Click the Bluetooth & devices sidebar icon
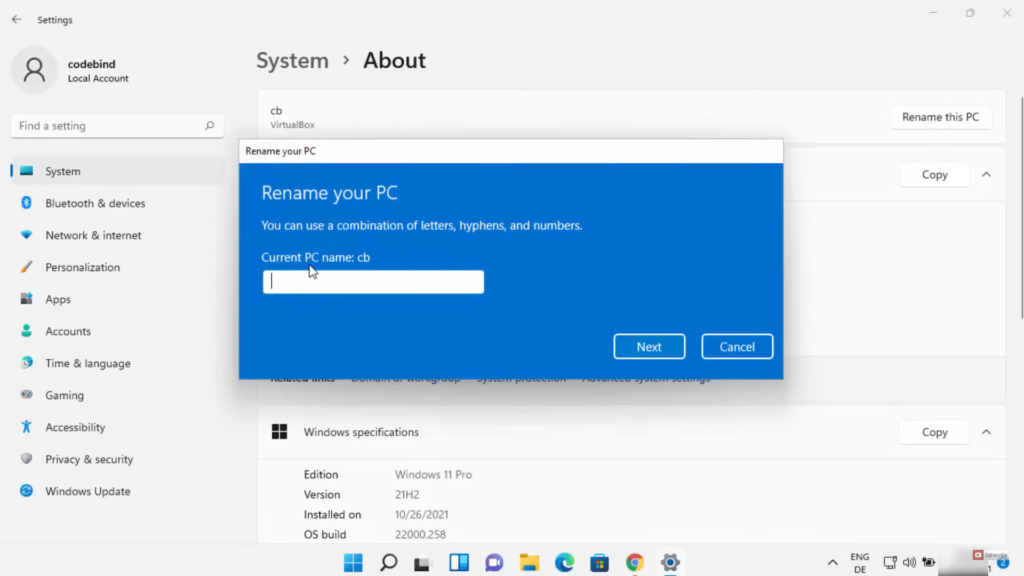Image resolution: width=1024 pixels, height=576 pixels. point(27,203)
